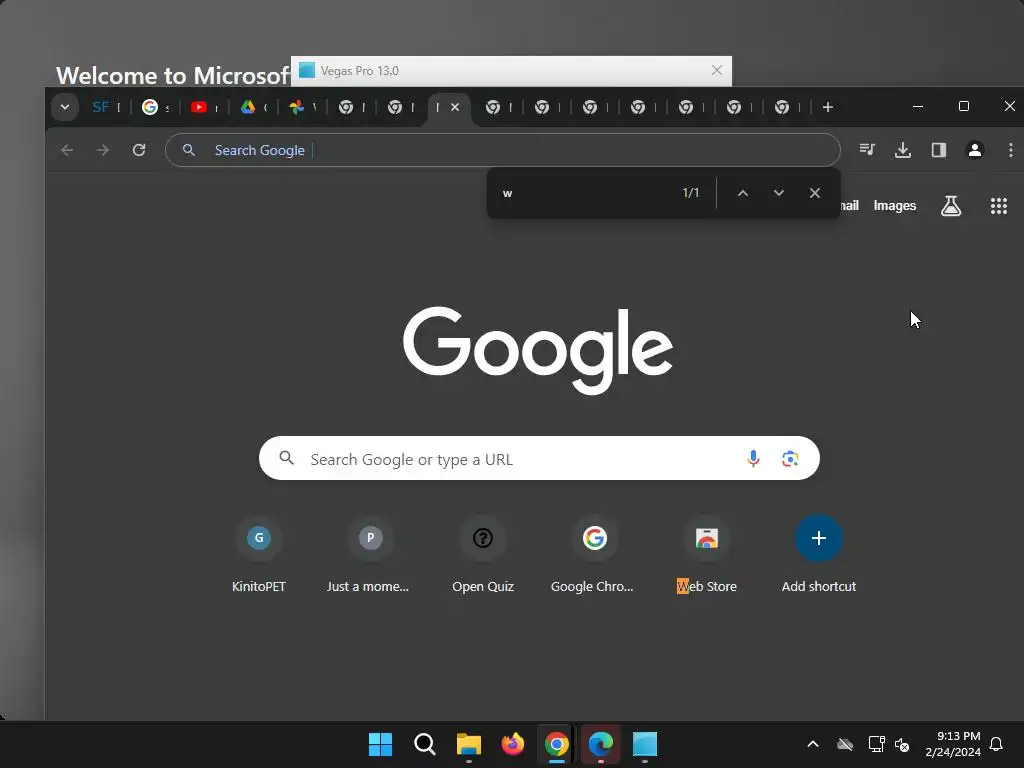This screenshot has height=768, width=1024.
Task: Open the Chrome profile avatar
Action: pyautogui.click(x=975, y=150)
